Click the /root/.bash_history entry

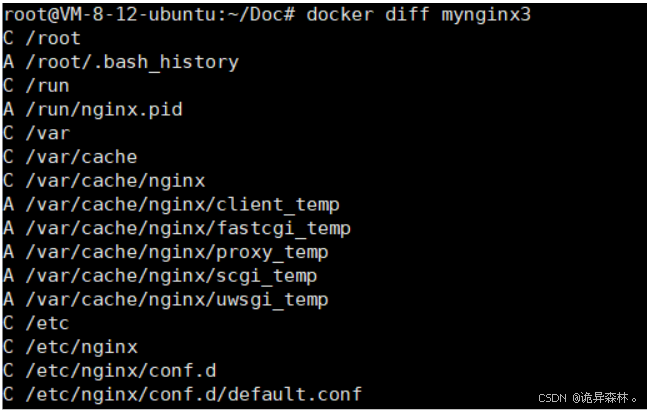click(x=132, y=62)
